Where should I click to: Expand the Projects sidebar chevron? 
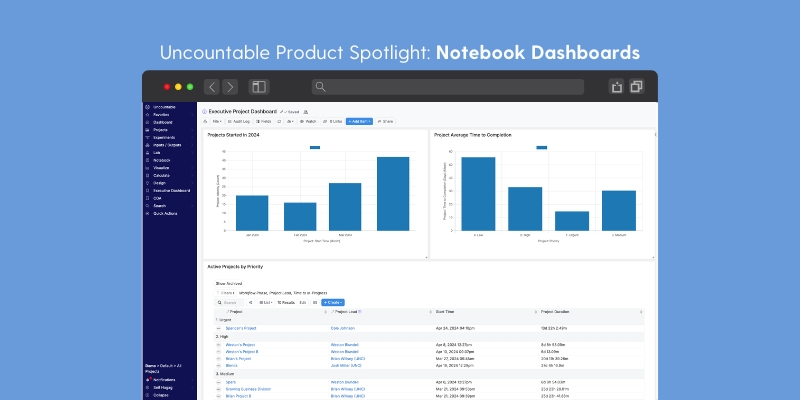[192, 130]
